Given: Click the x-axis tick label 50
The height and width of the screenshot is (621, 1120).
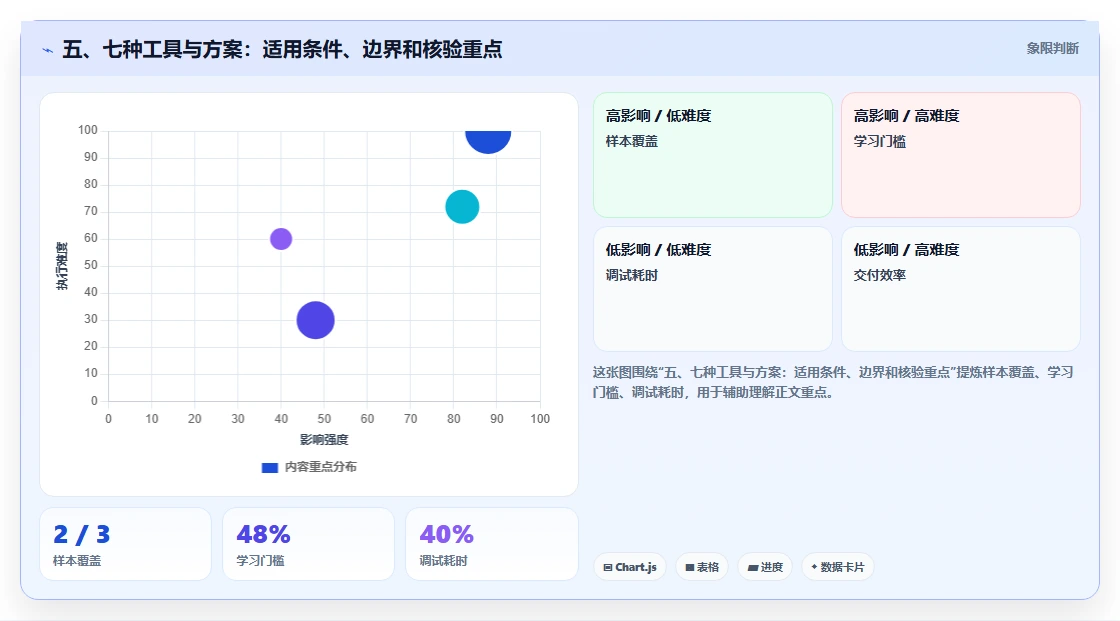Looking at the screenshot, I should point(324,419).
